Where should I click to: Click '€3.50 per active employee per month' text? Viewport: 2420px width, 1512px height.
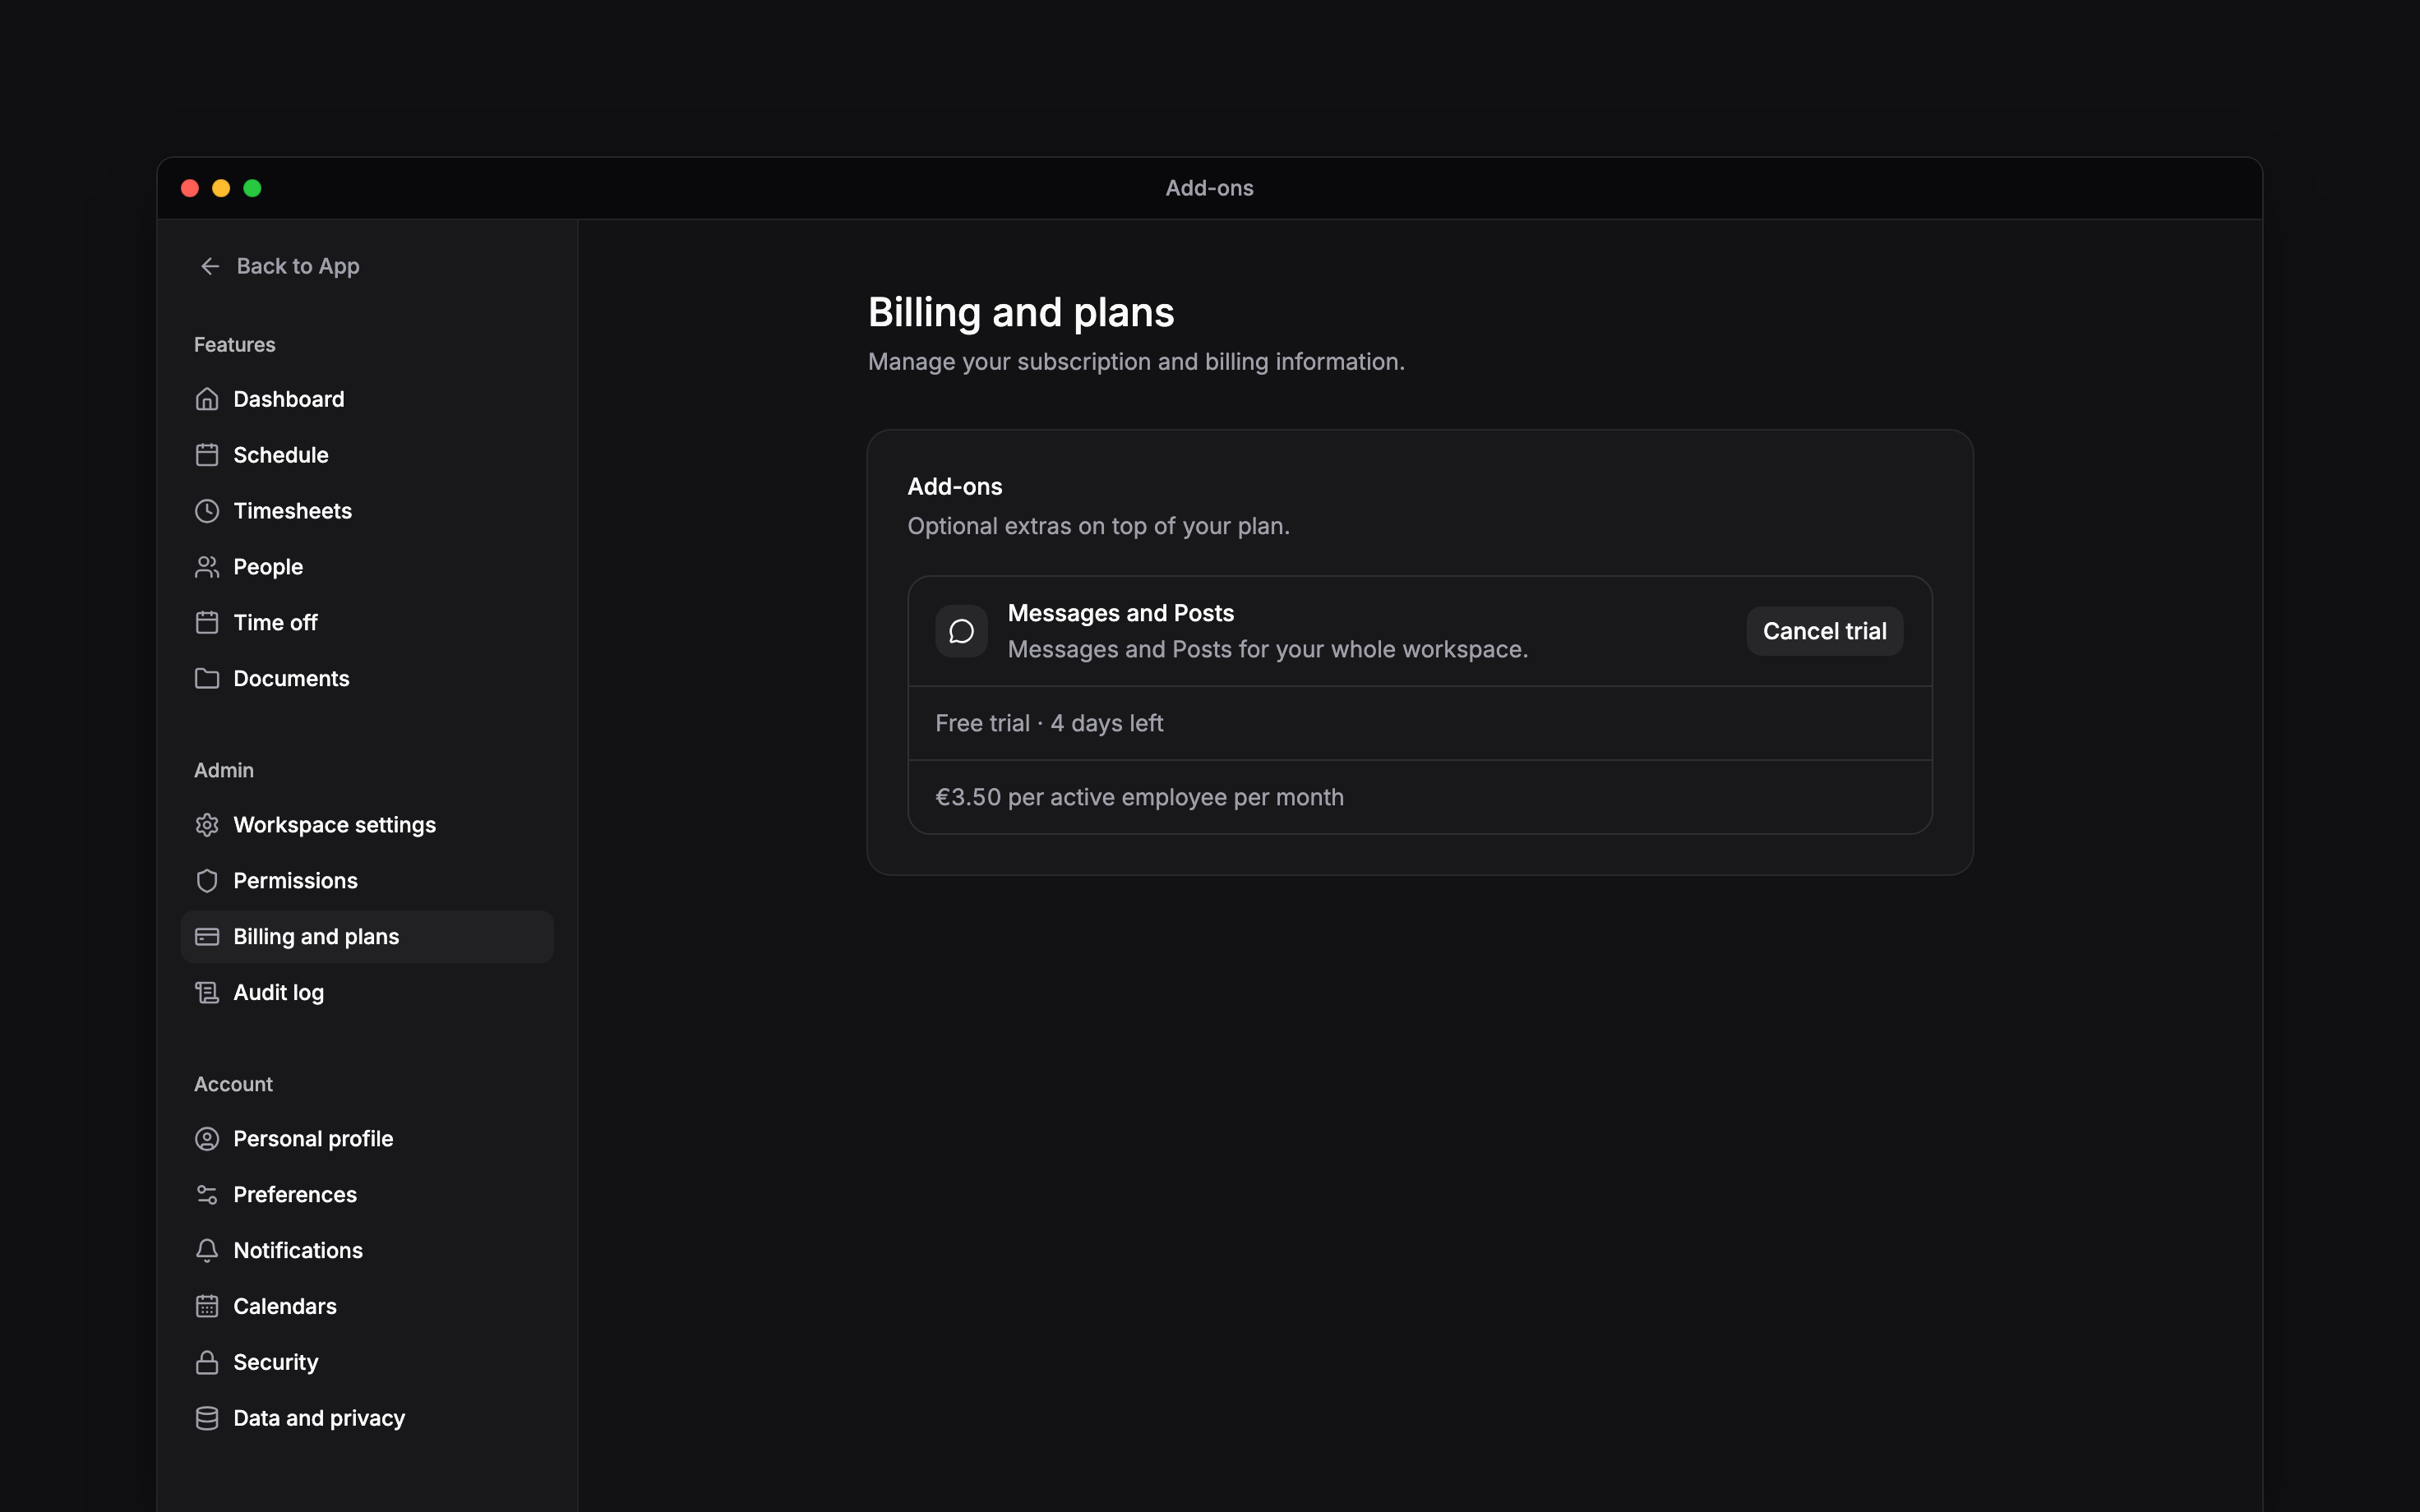tap(1139, 797)
